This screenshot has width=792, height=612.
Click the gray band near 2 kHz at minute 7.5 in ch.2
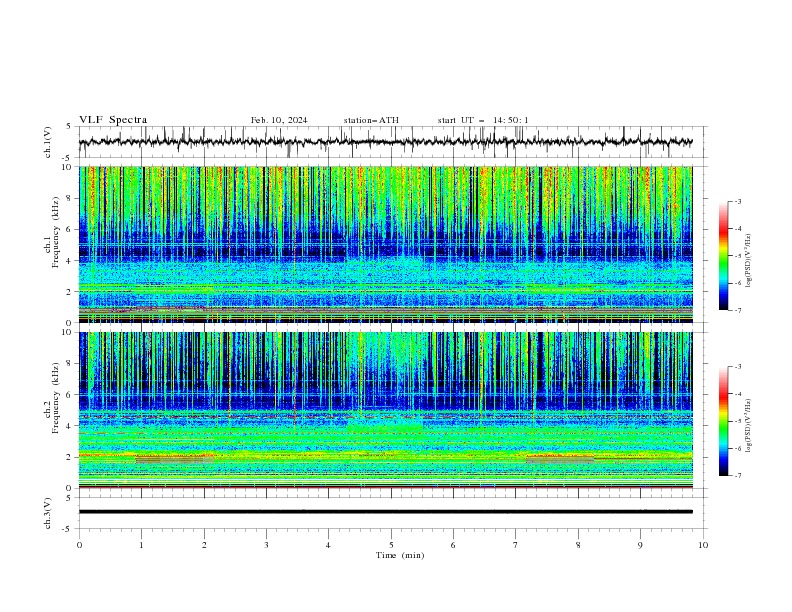pos(560,459)
